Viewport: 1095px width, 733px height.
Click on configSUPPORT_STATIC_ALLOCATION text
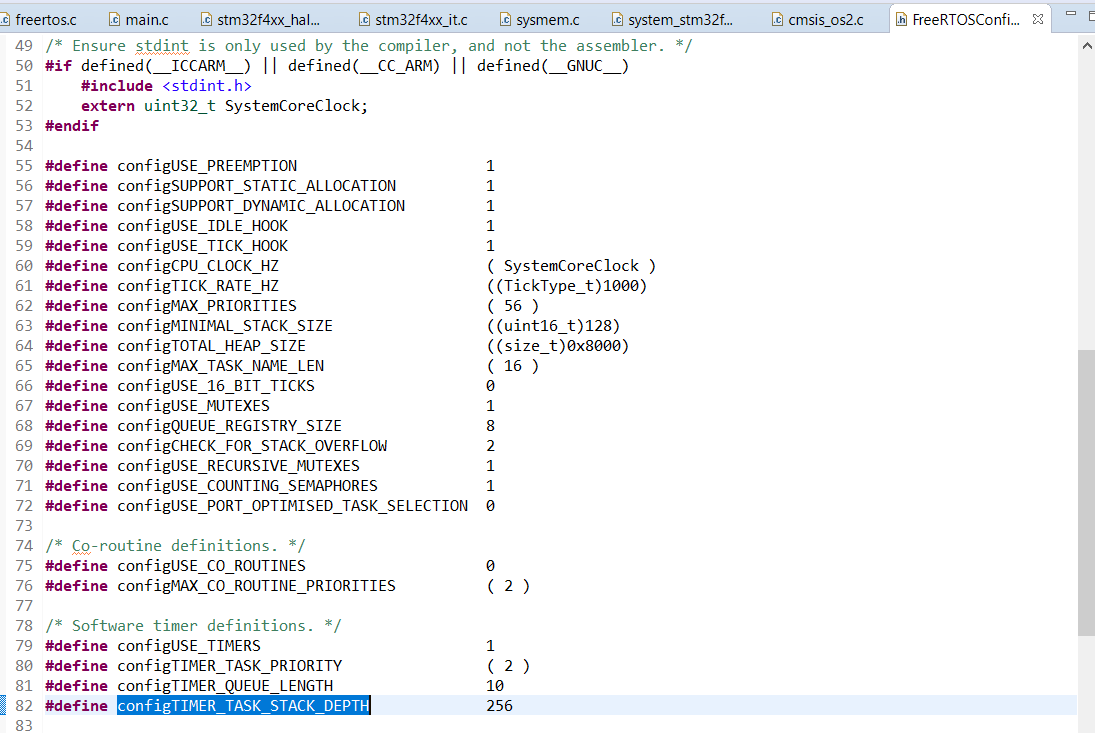[x=256, y=186]
